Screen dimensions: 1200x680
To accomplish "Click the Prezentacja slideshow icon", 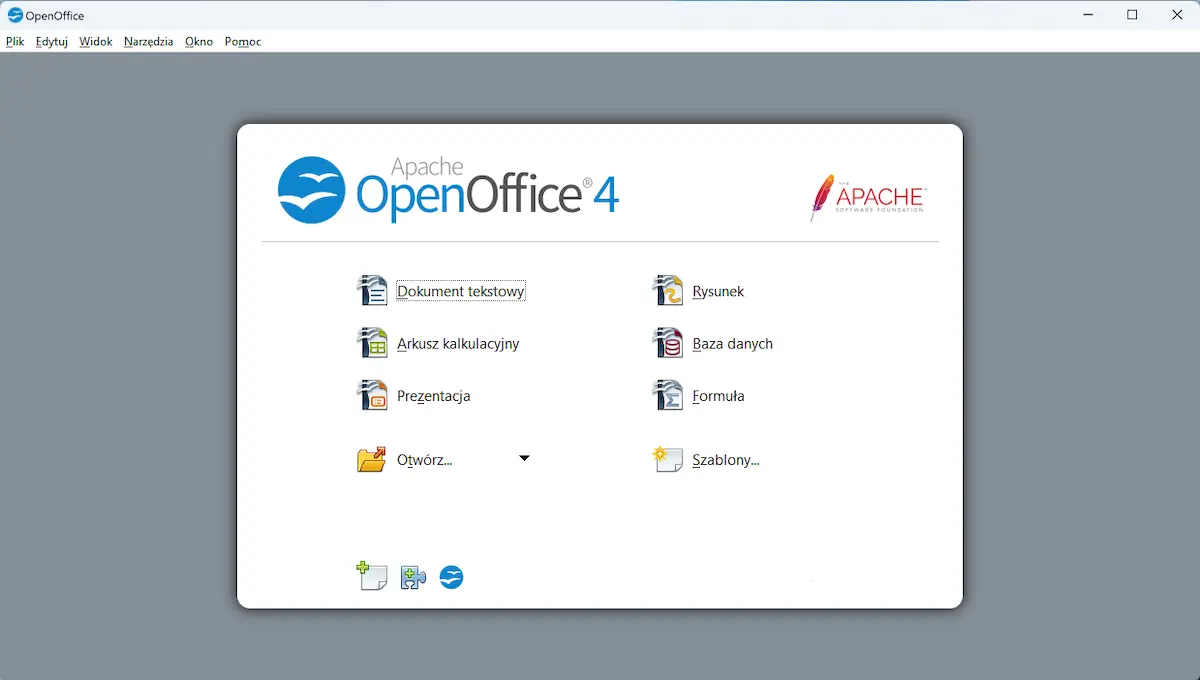I will coord(372,394).
